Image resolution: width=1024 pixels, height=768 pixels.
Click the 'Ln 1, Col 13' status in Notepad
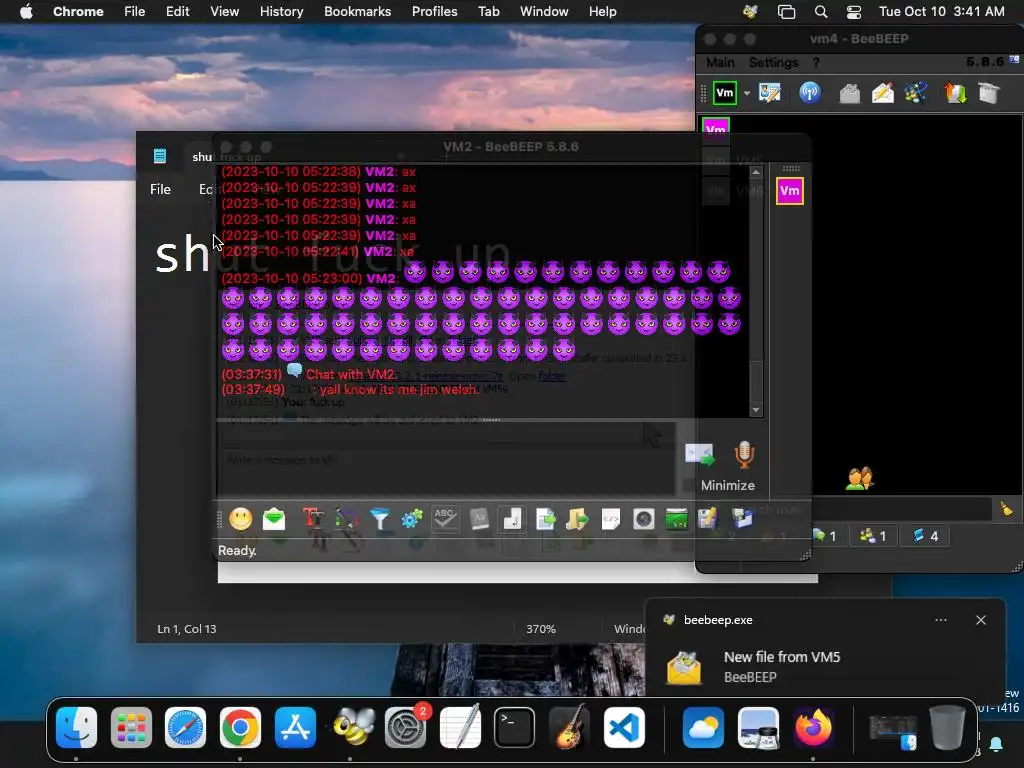(x=187, y=629)
